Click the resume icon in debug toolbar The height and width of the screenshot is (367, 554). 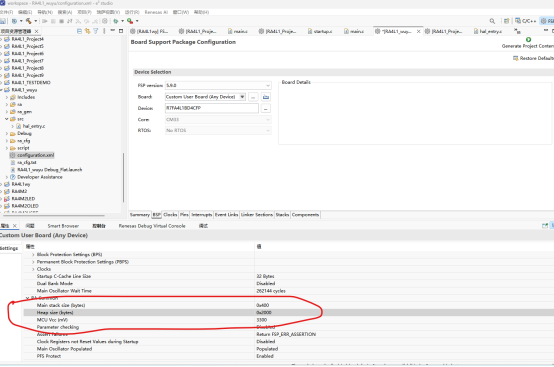[x=45, y=21]
